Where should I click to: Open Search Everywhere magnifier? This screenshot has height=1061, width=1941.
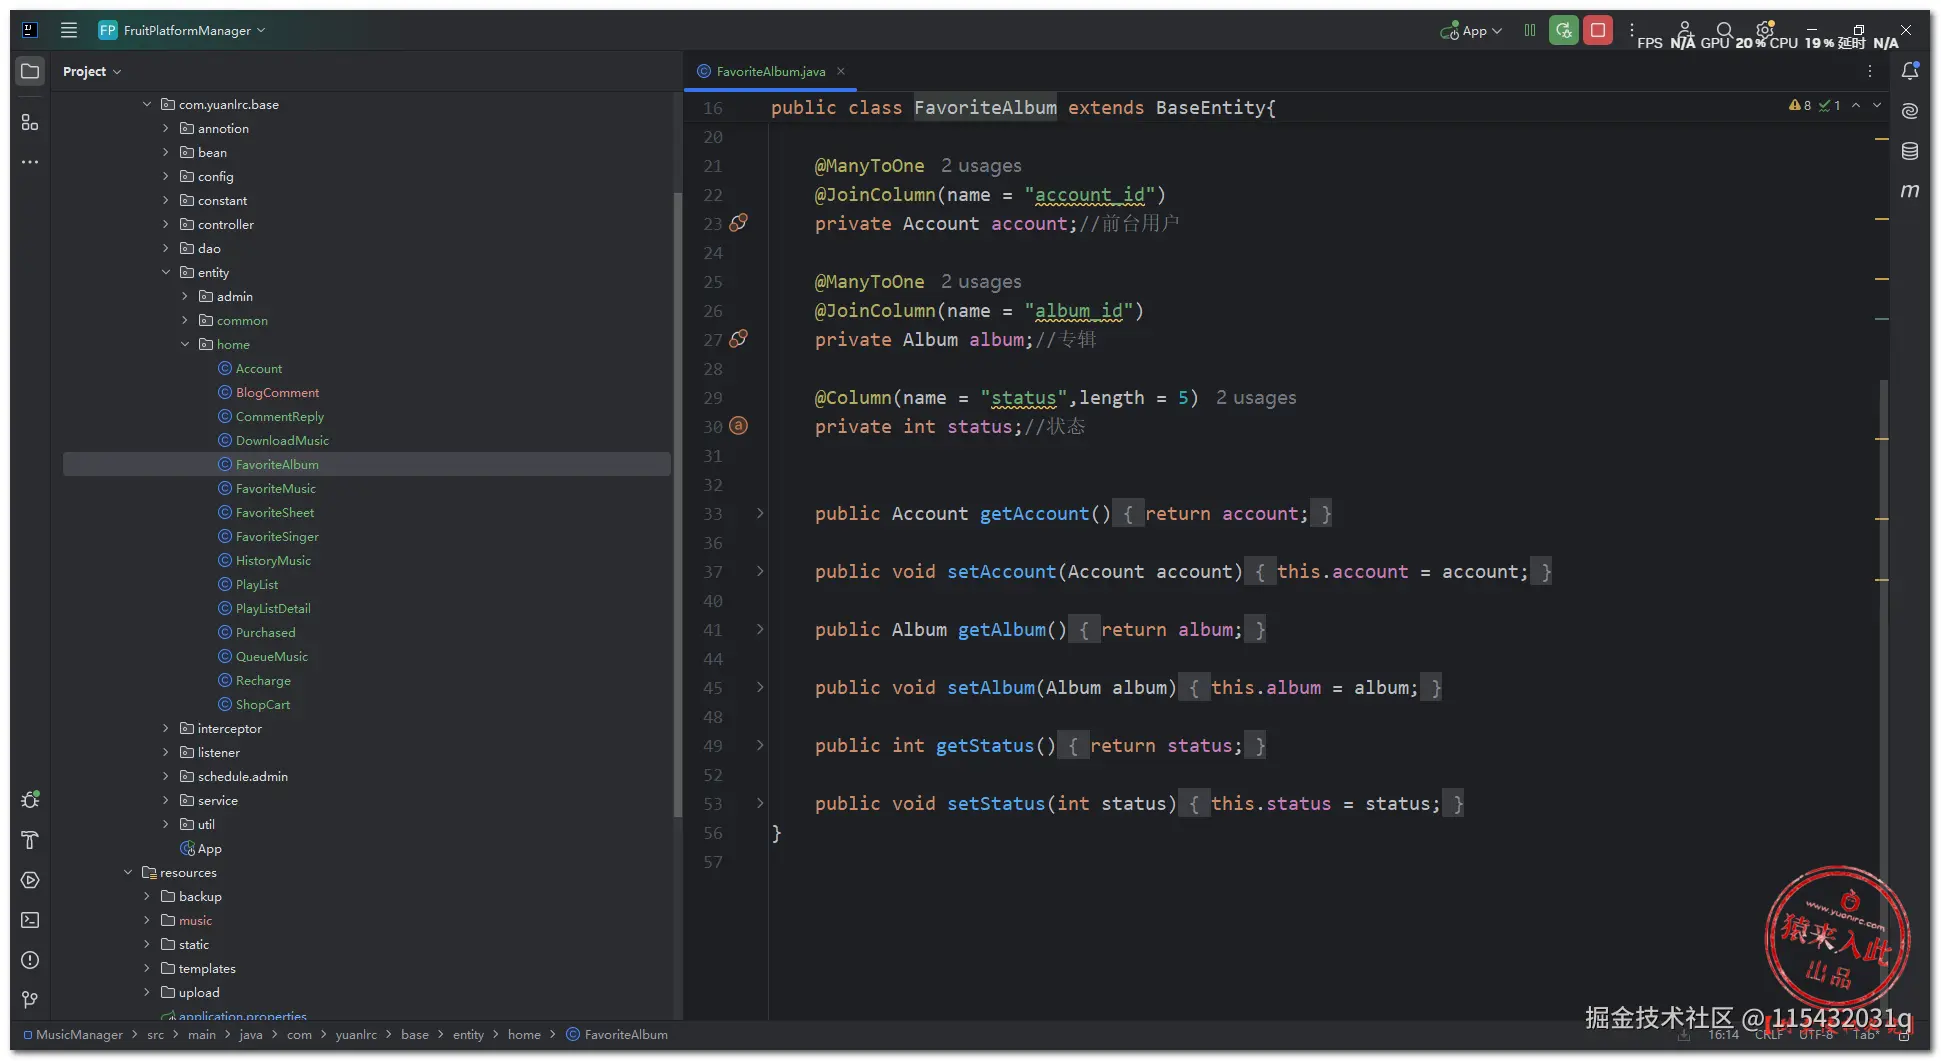pos(1725,30)
